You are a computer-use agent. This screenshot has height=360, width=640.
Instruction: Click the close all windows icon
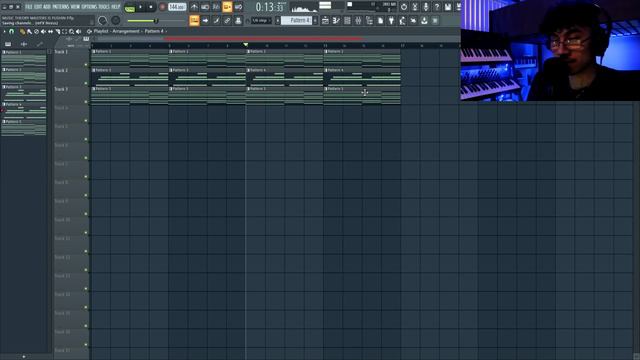413,20
